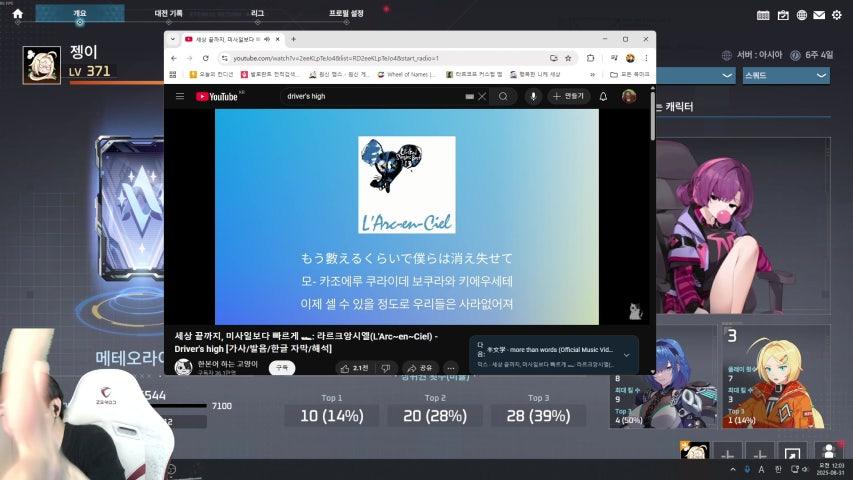Mute the tab via its audio icon
The image size is (853, 480).
(267, 39)
